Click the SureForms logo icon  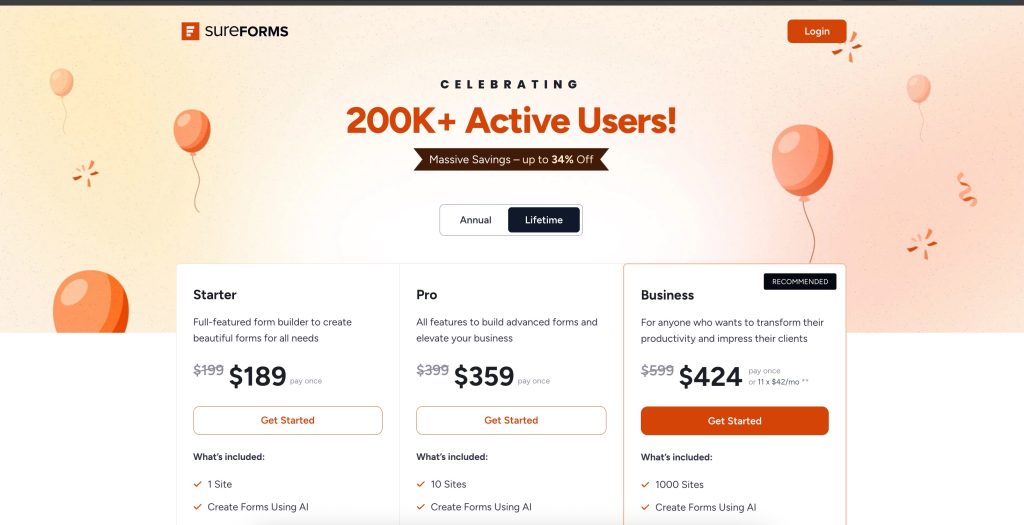190,31
